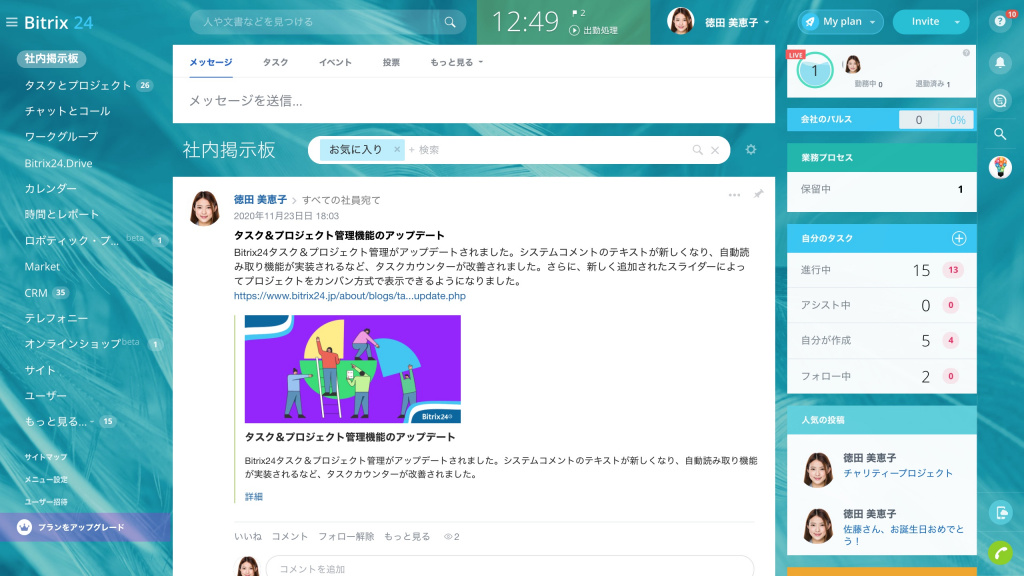Expand the もっと見る tab dropdown
Screen dimensions: 1024x576
click(x=456, y=62)
